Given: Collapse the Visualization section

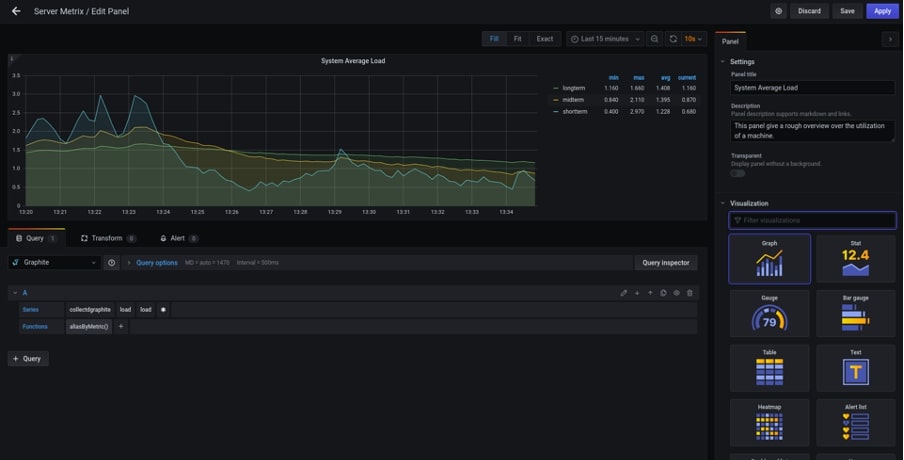Looking at the screenshot, I should click(722, 203).
